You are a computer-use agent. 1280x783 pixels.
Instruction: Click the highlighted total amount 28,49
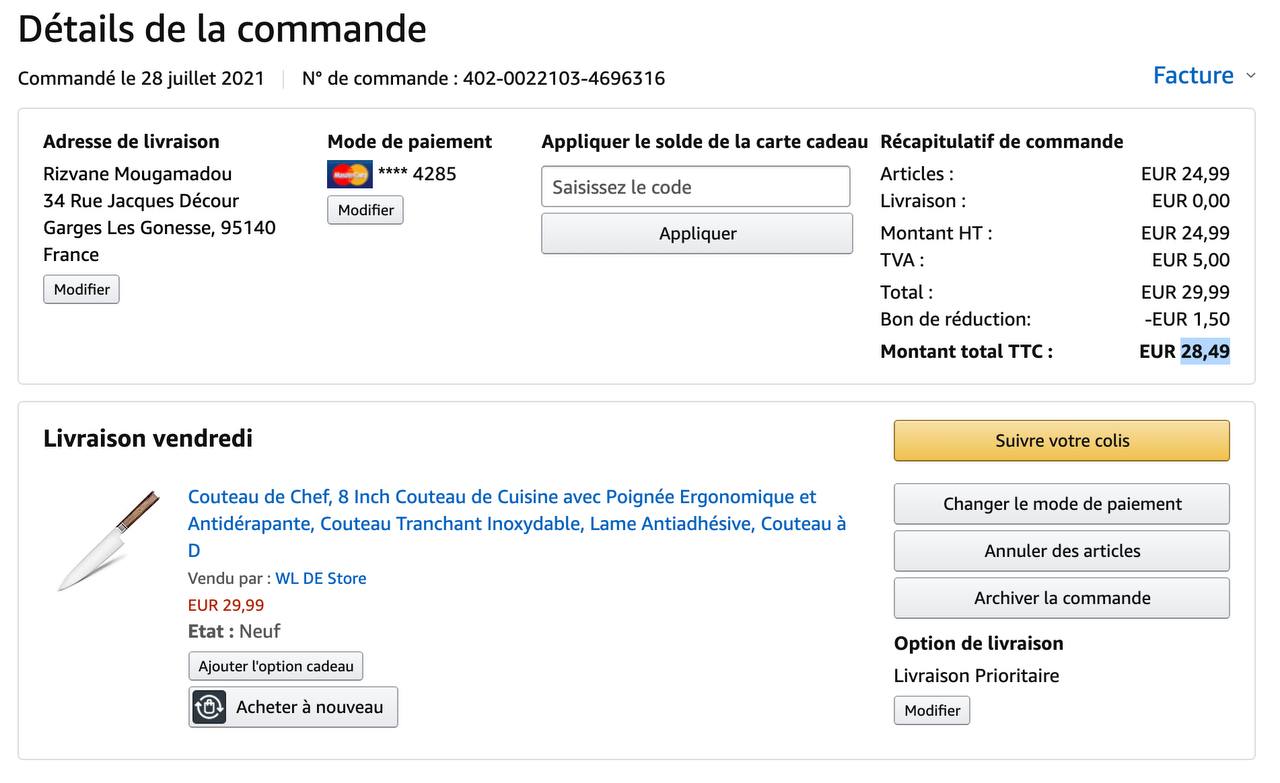pos(1205,351)
